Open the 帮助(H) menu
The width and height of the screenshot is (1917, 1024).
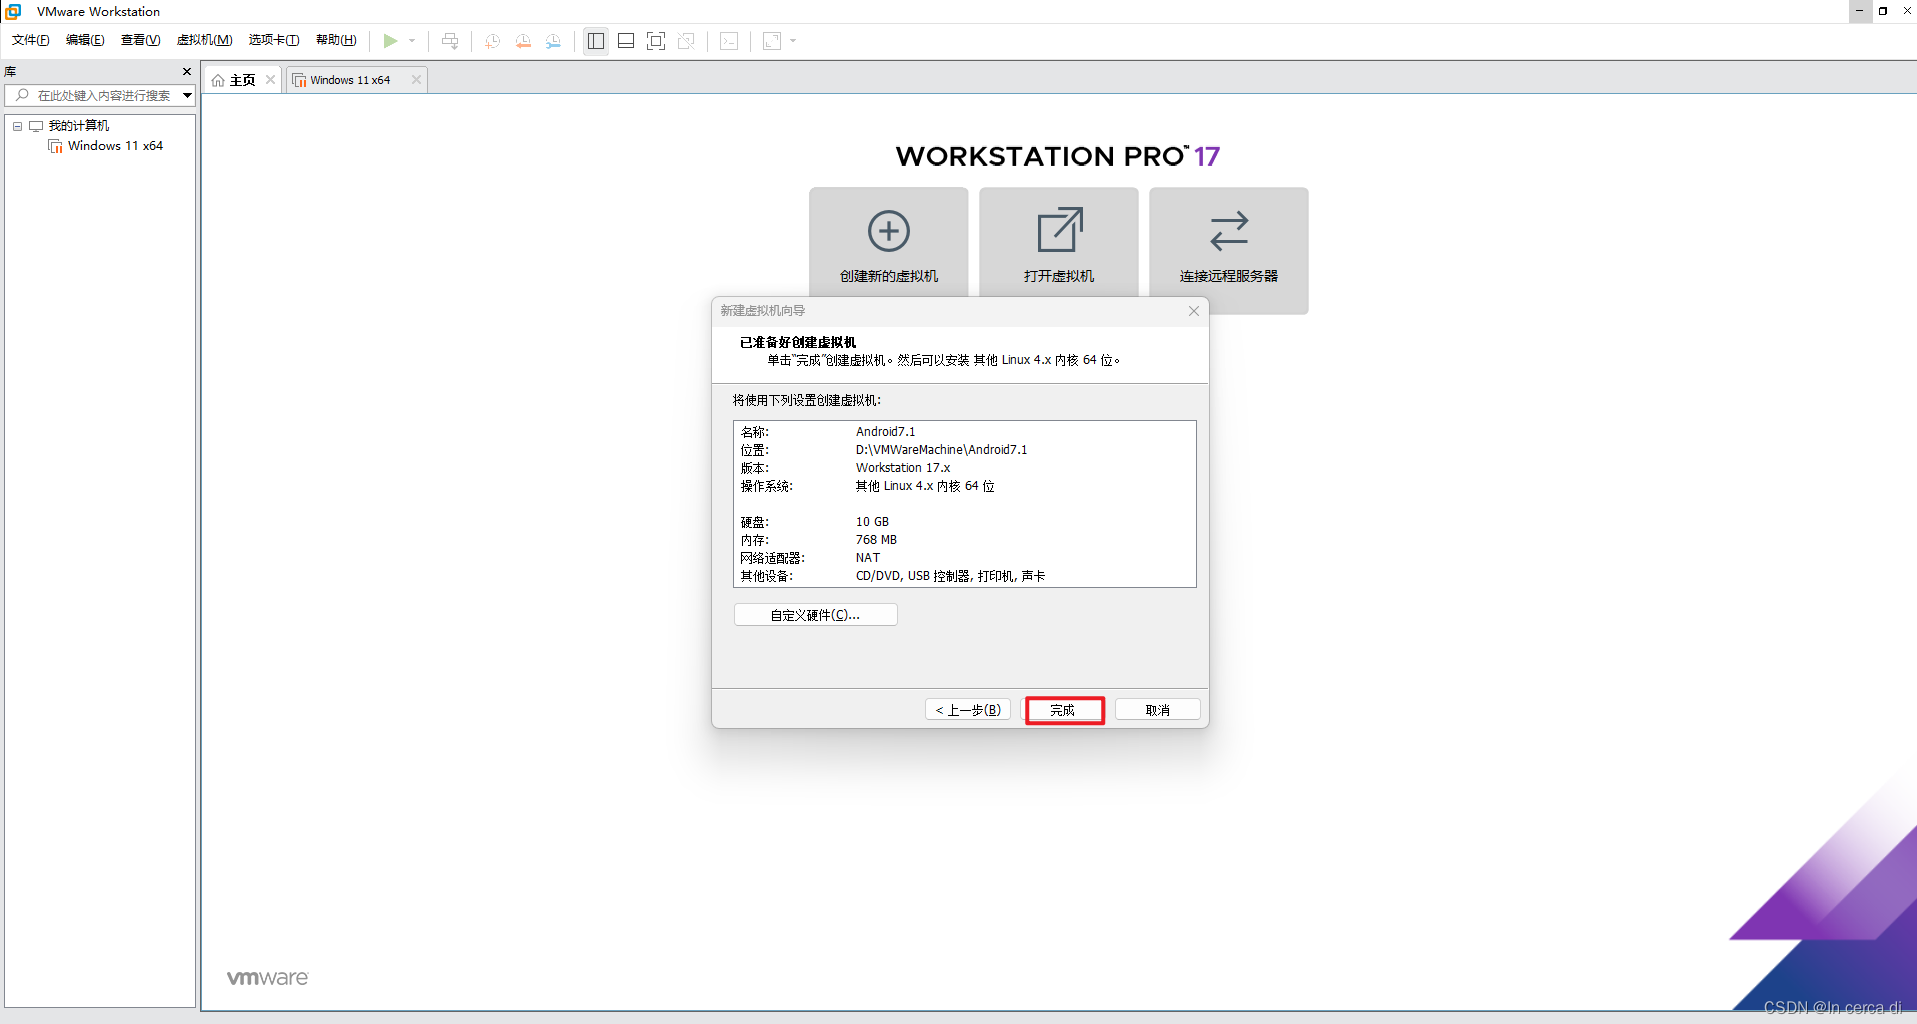coord(336,40)
